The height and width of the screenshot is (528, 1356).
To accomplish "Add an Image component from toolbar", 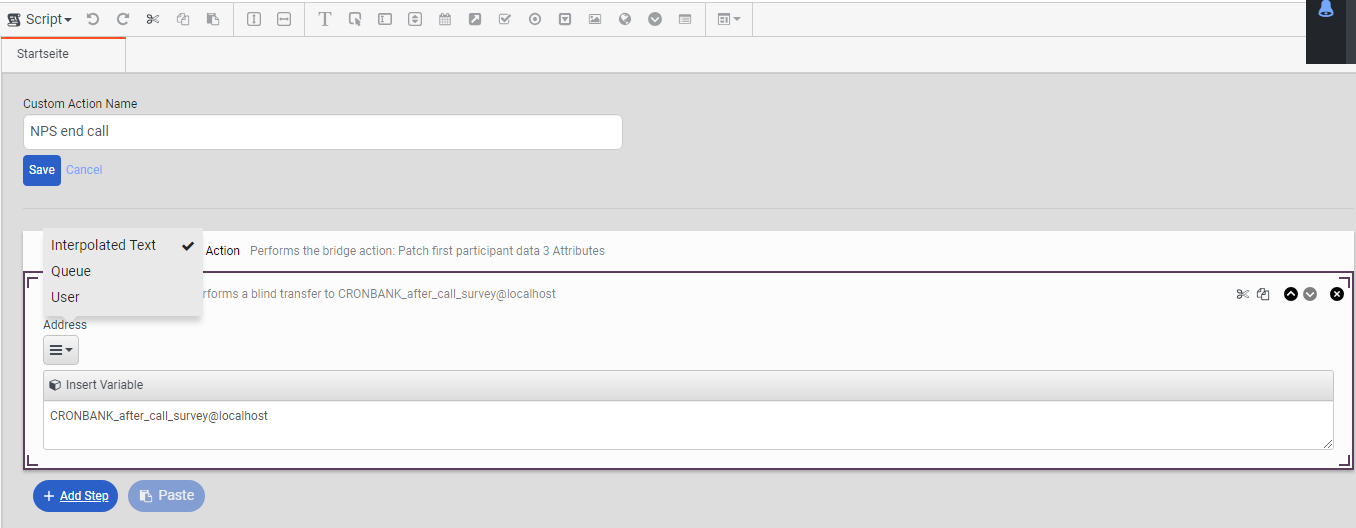I will pyautogui.click(x=595, y=19).
